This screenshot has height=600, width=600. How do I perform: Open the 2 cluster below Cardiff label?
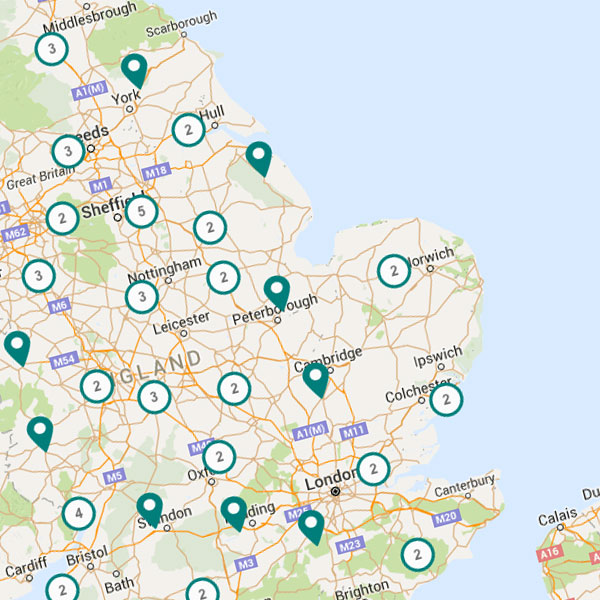pyautogui.click(x=62, y=590)
